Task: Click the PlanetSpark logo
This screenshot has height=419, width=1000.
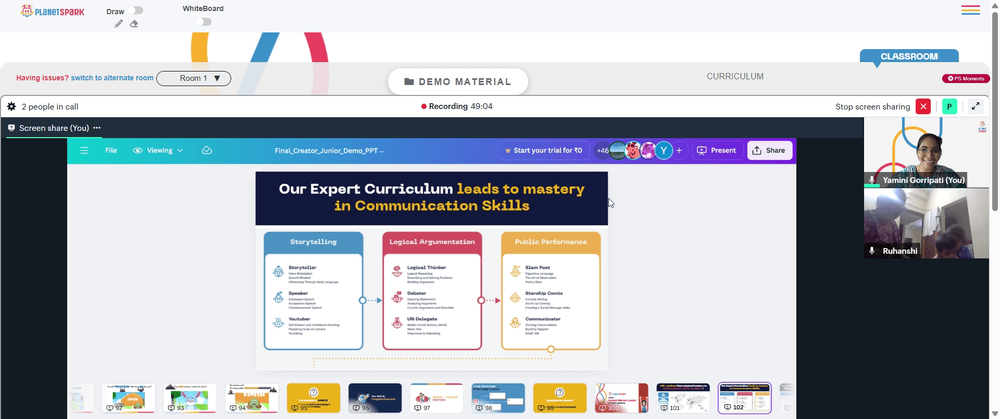Action: pos(52,11)
